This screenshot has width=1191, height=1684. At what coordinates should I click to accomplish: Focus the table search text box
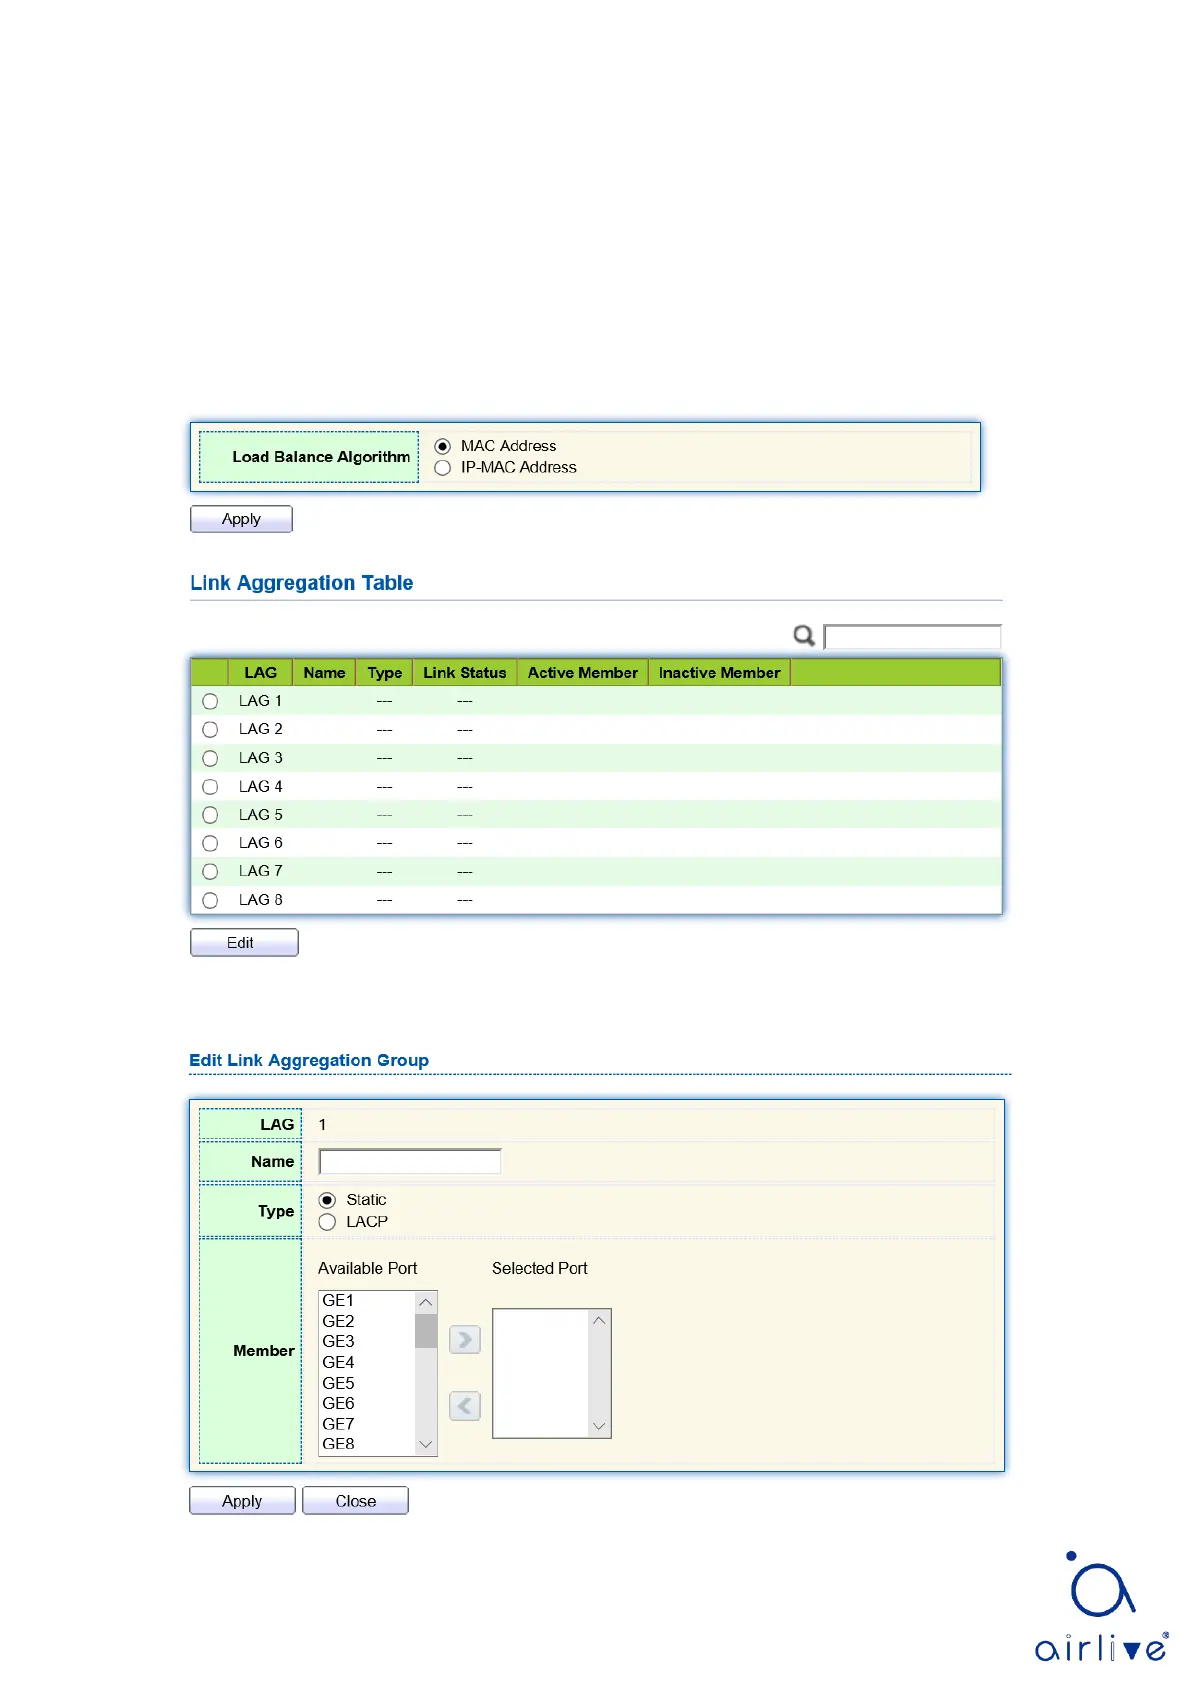tap(912, 637)
